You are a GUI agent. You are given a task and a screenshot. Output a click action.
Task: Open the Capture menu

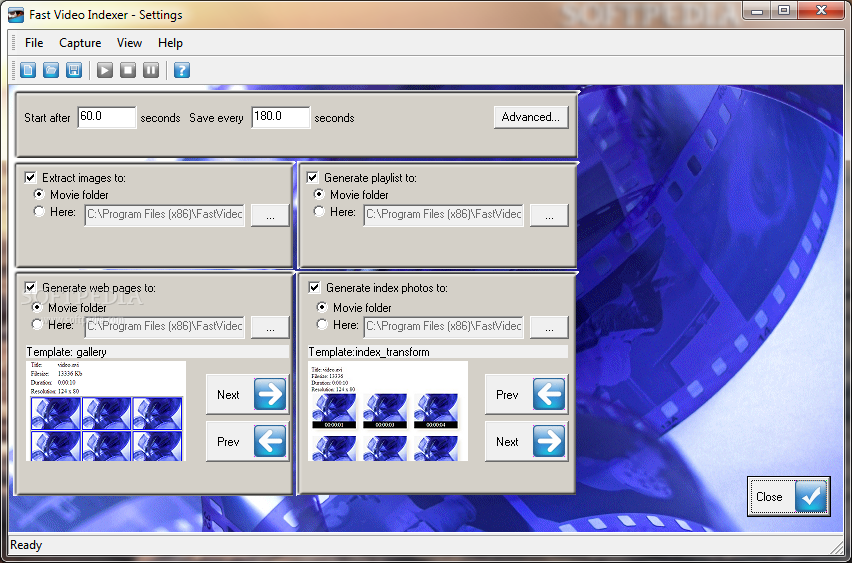coord(80,43)
